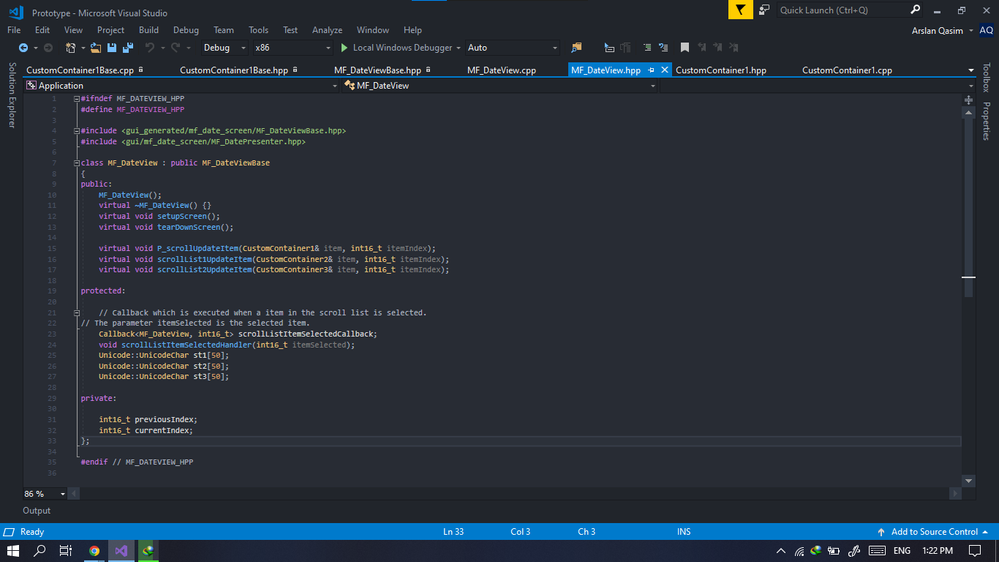Collapse the #ifndef MF_DATEVIEW_HPP block
The height and width of the screenshot is (562, 999).
(x=76, y=99)
